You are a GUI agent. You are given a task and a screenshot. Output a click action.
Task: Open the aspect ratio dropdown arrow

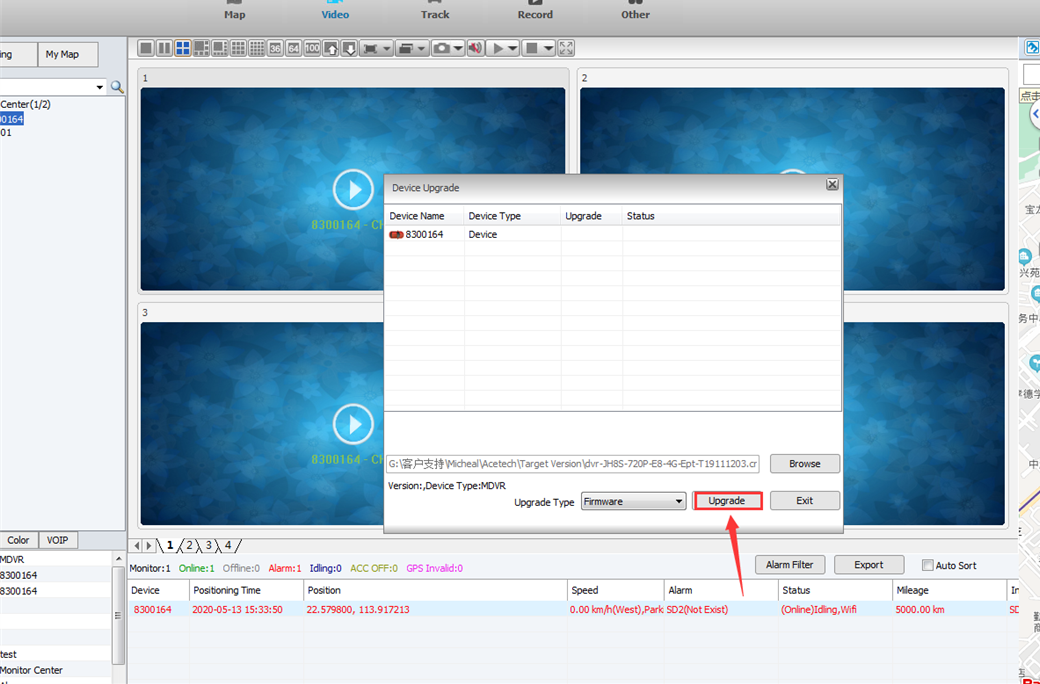tap(387, 48)
